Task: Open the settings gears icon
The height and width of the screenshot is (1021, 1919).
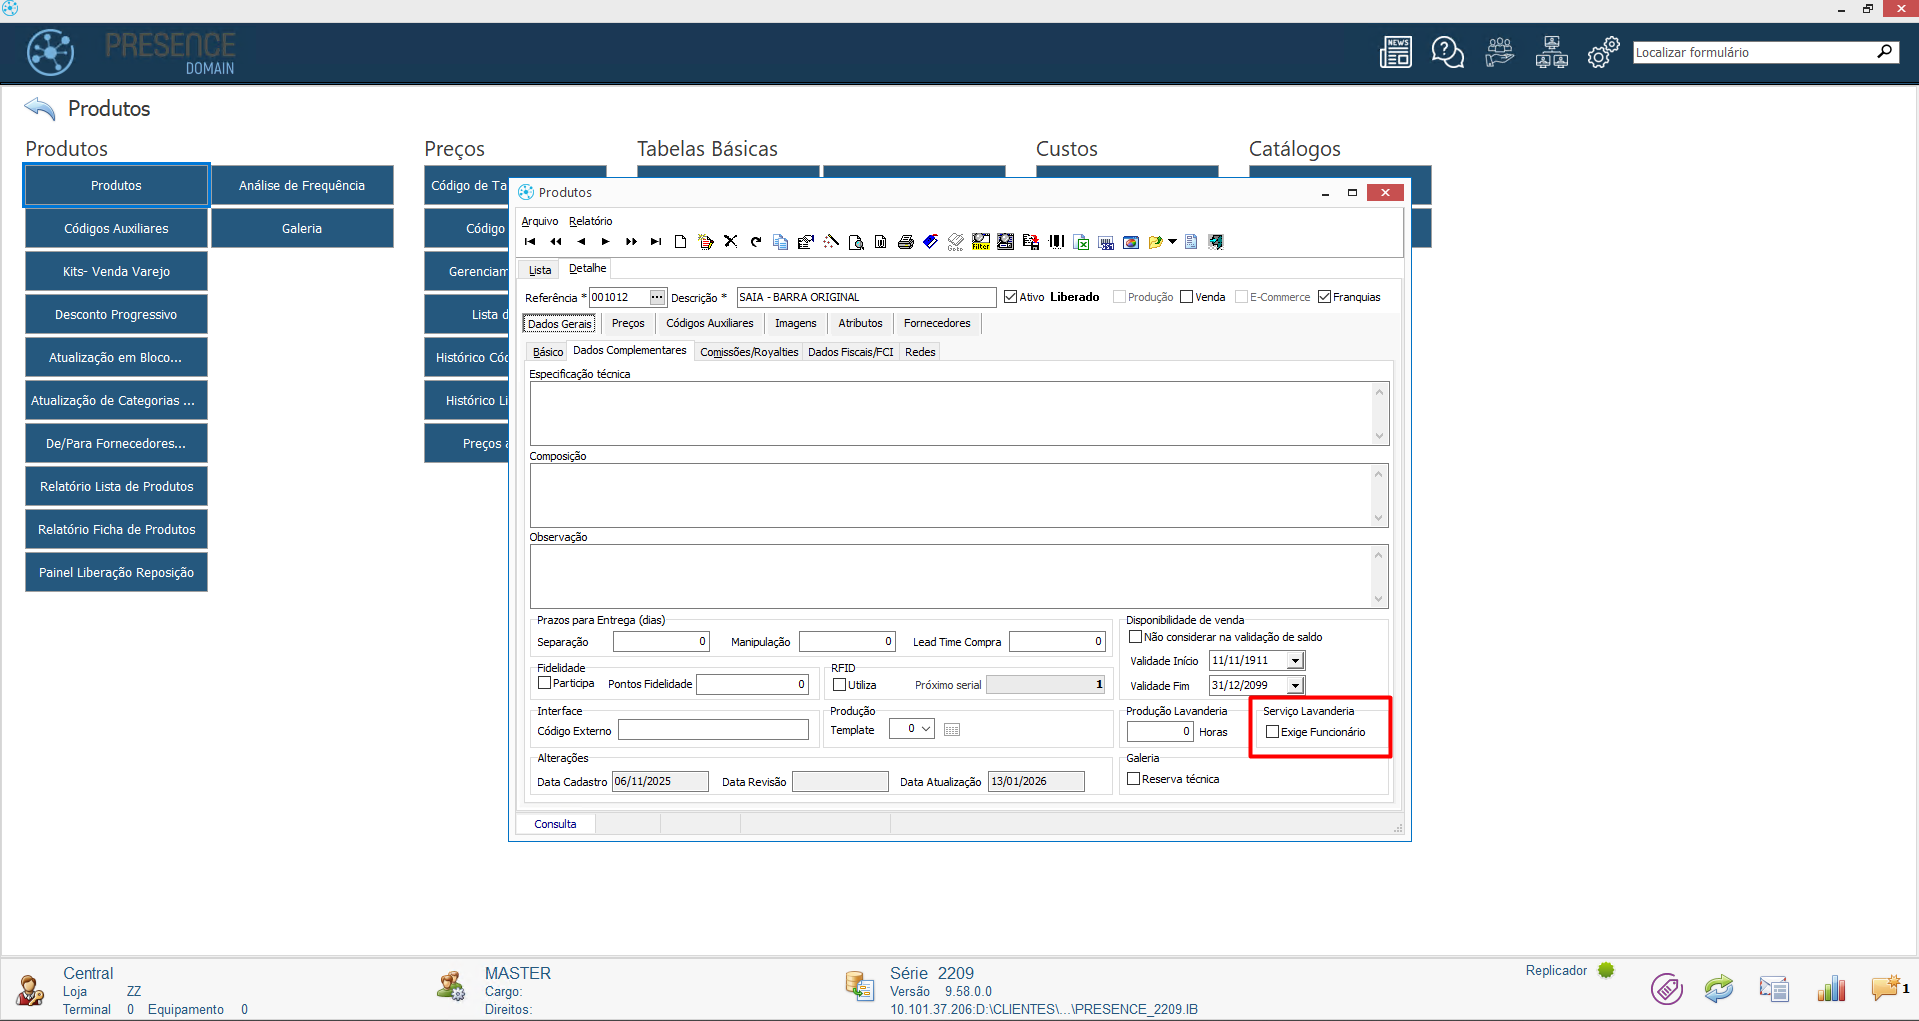Action: click(1603, 52)
